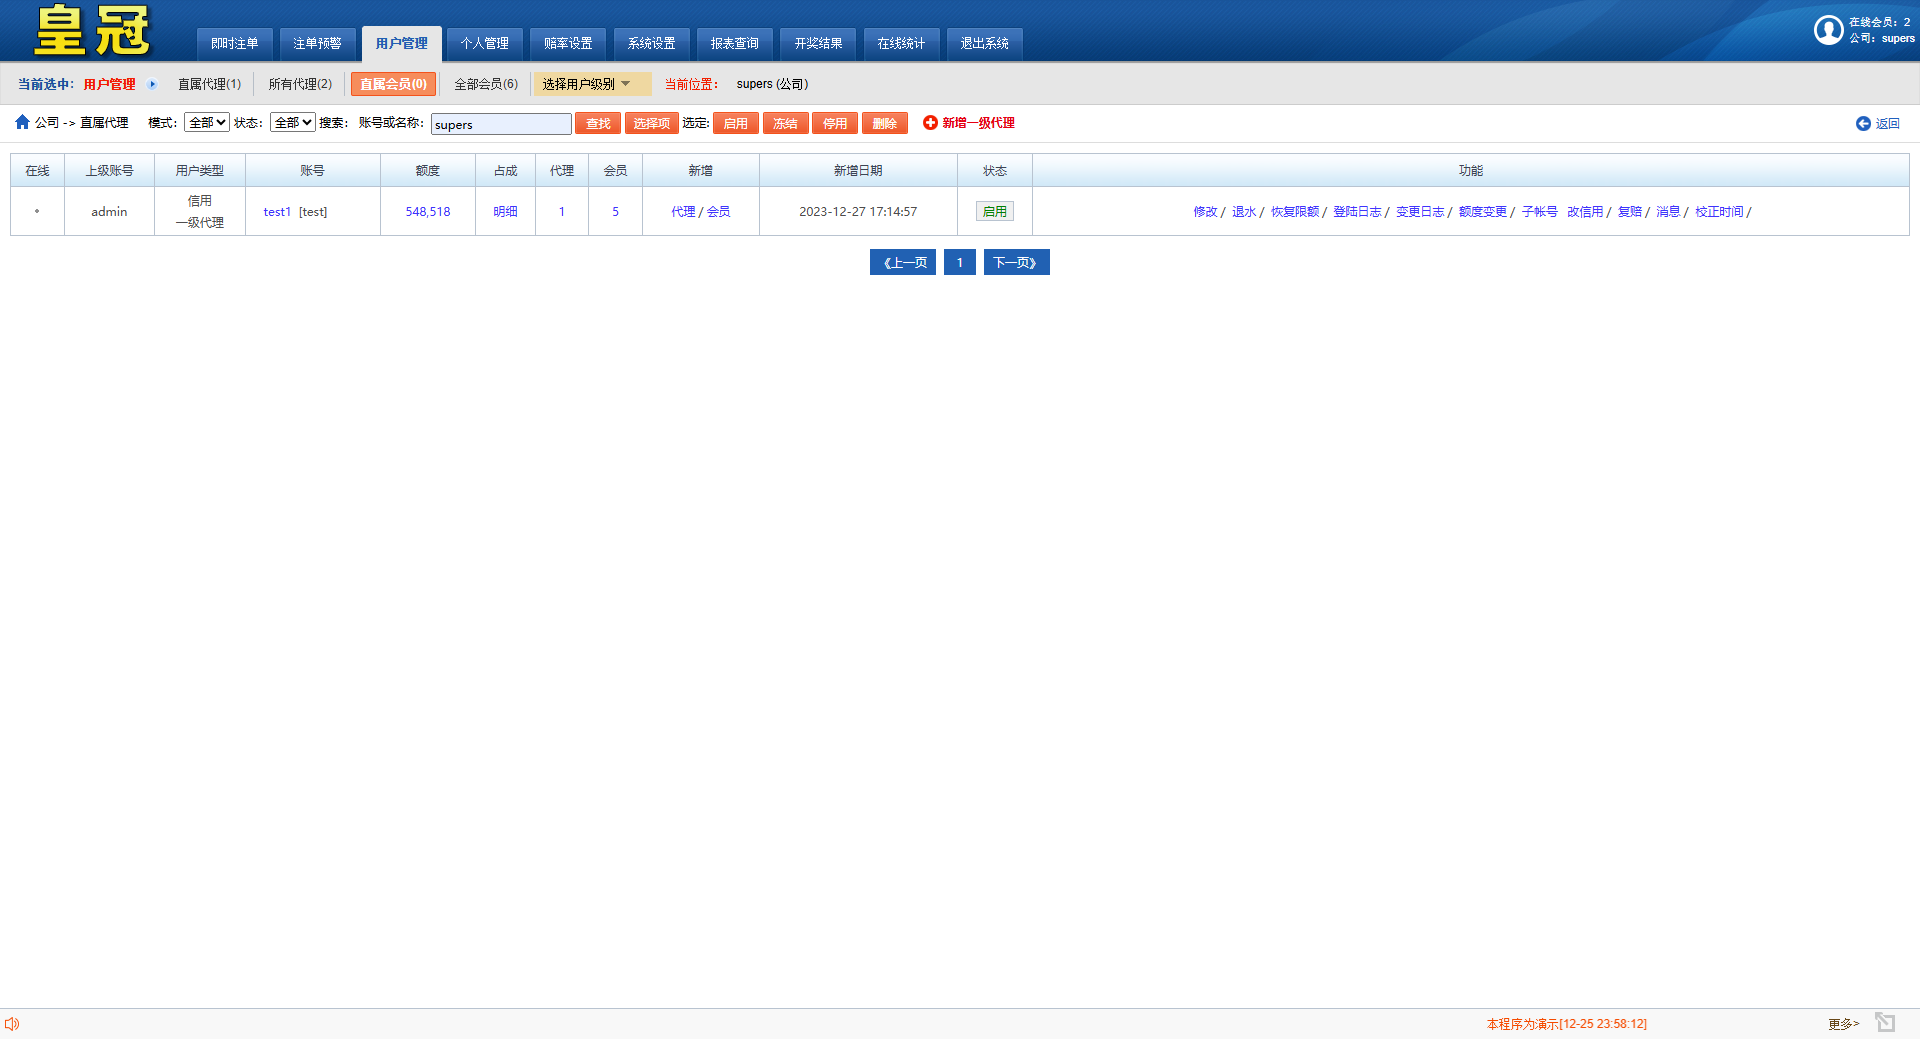Click the home icon beside 公司
Screen dimensions: 1920x1039
[x=22, y=122]
